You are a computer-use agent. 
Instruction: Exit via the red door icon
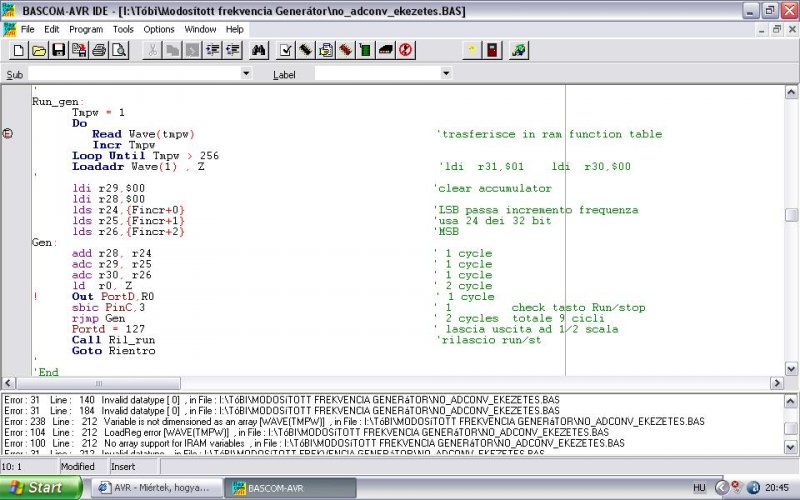click(492, 50)
